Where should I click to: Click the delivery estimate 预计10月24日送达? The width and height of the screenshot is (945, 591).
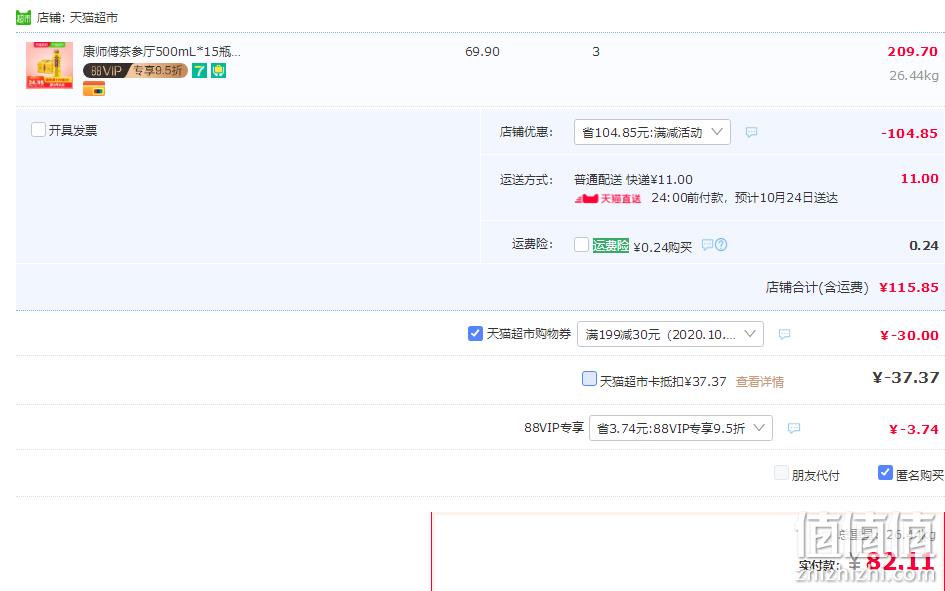coord(786,198)
